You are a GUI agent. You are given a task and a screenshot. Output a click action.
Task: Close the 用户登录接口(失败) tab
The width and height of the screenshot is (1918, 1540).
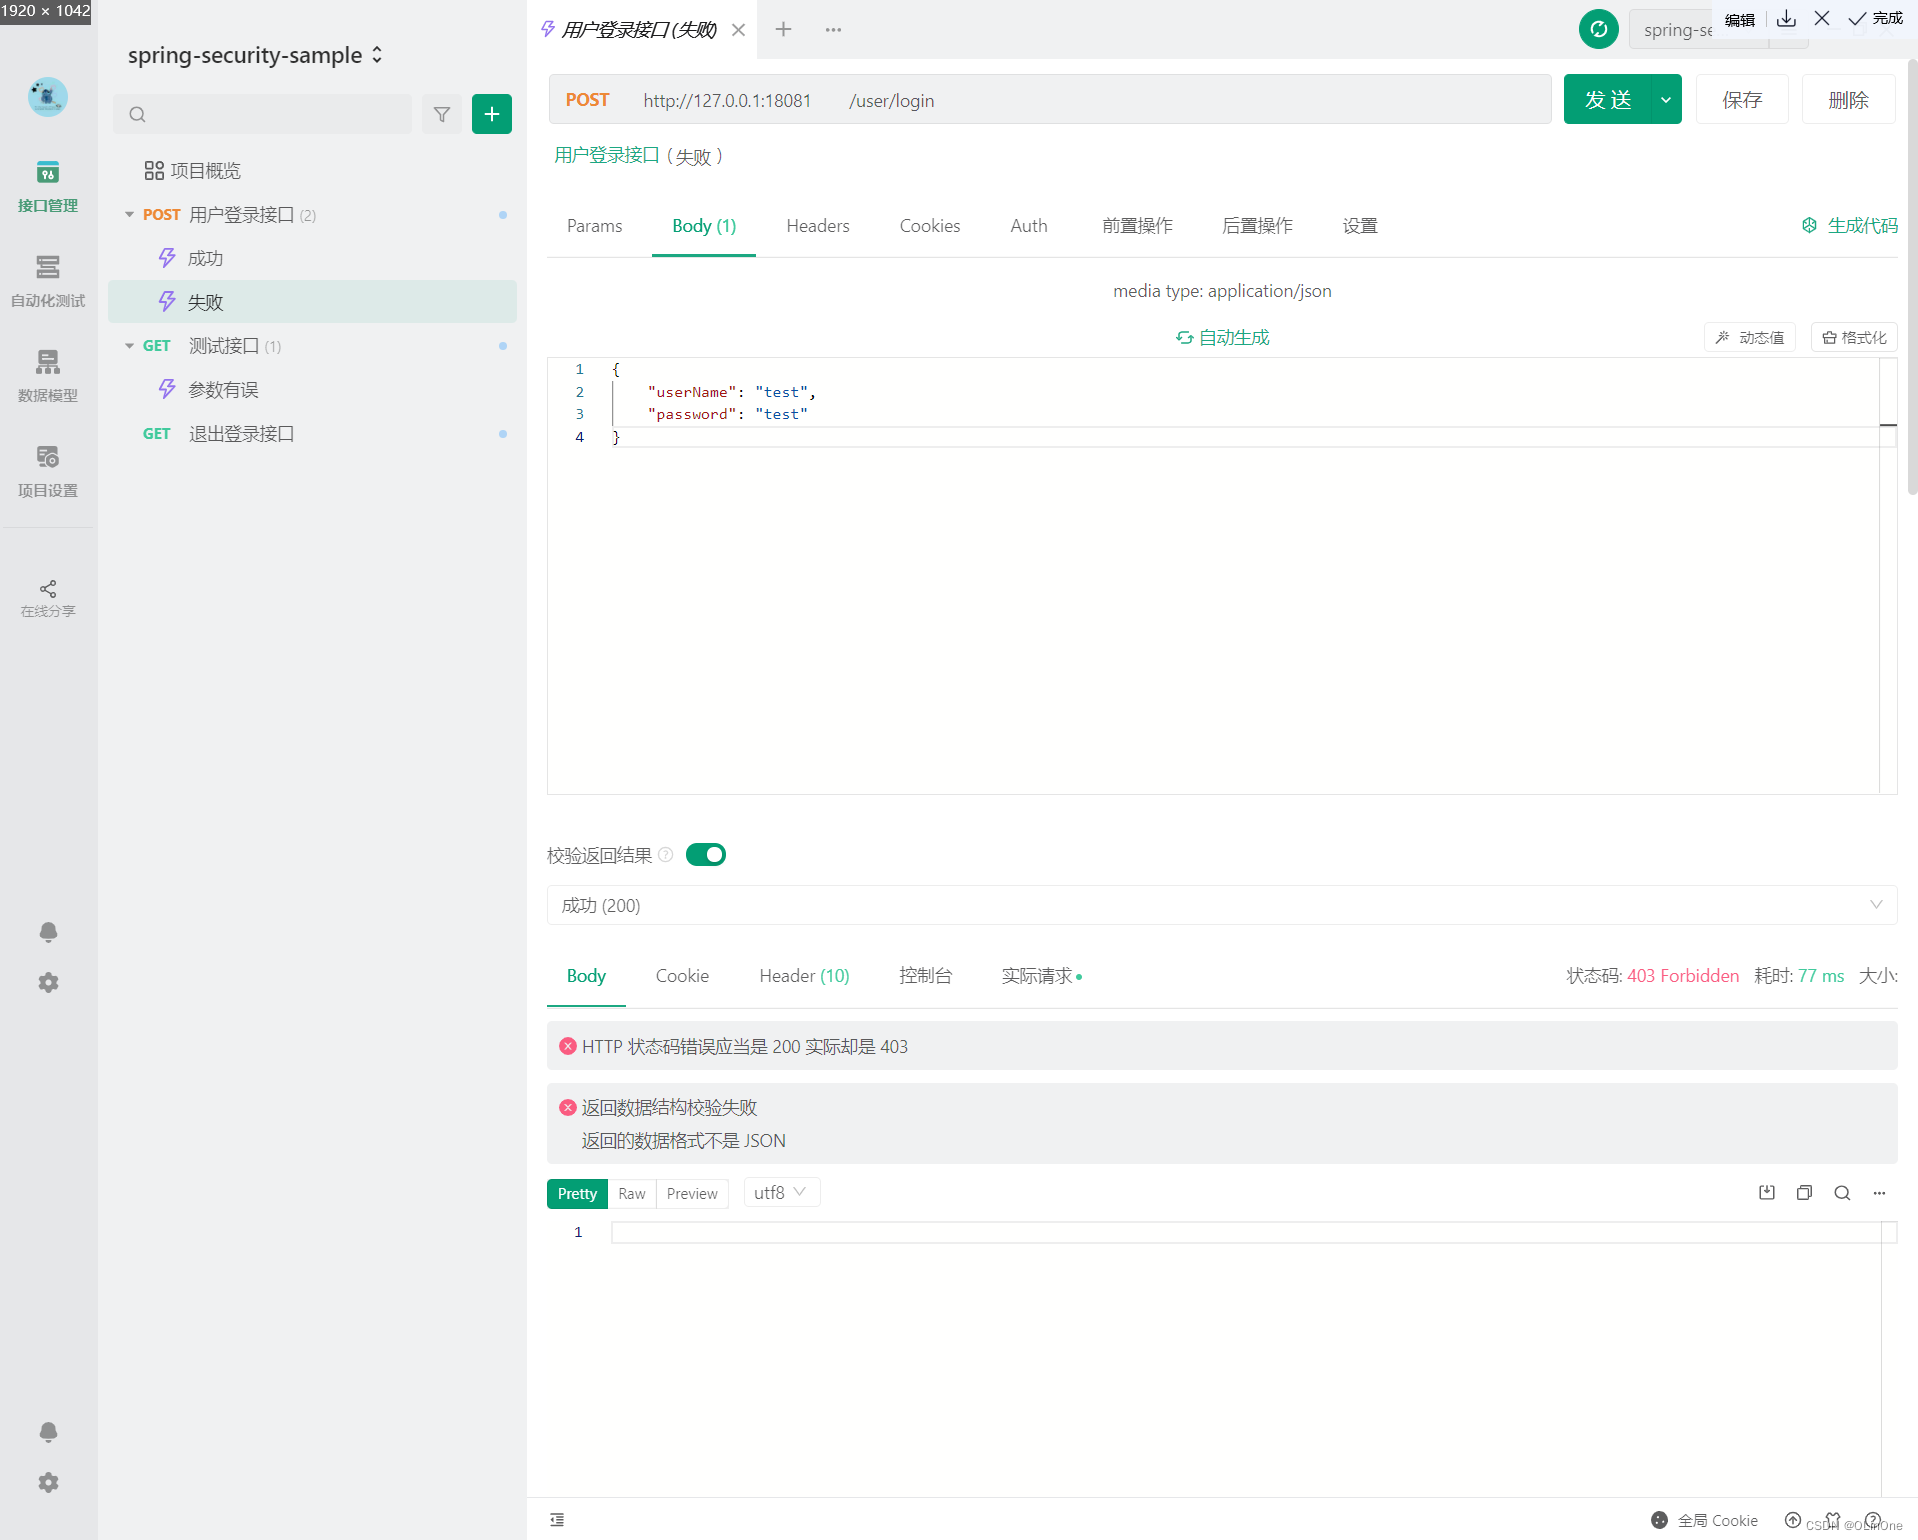[738, 30]
